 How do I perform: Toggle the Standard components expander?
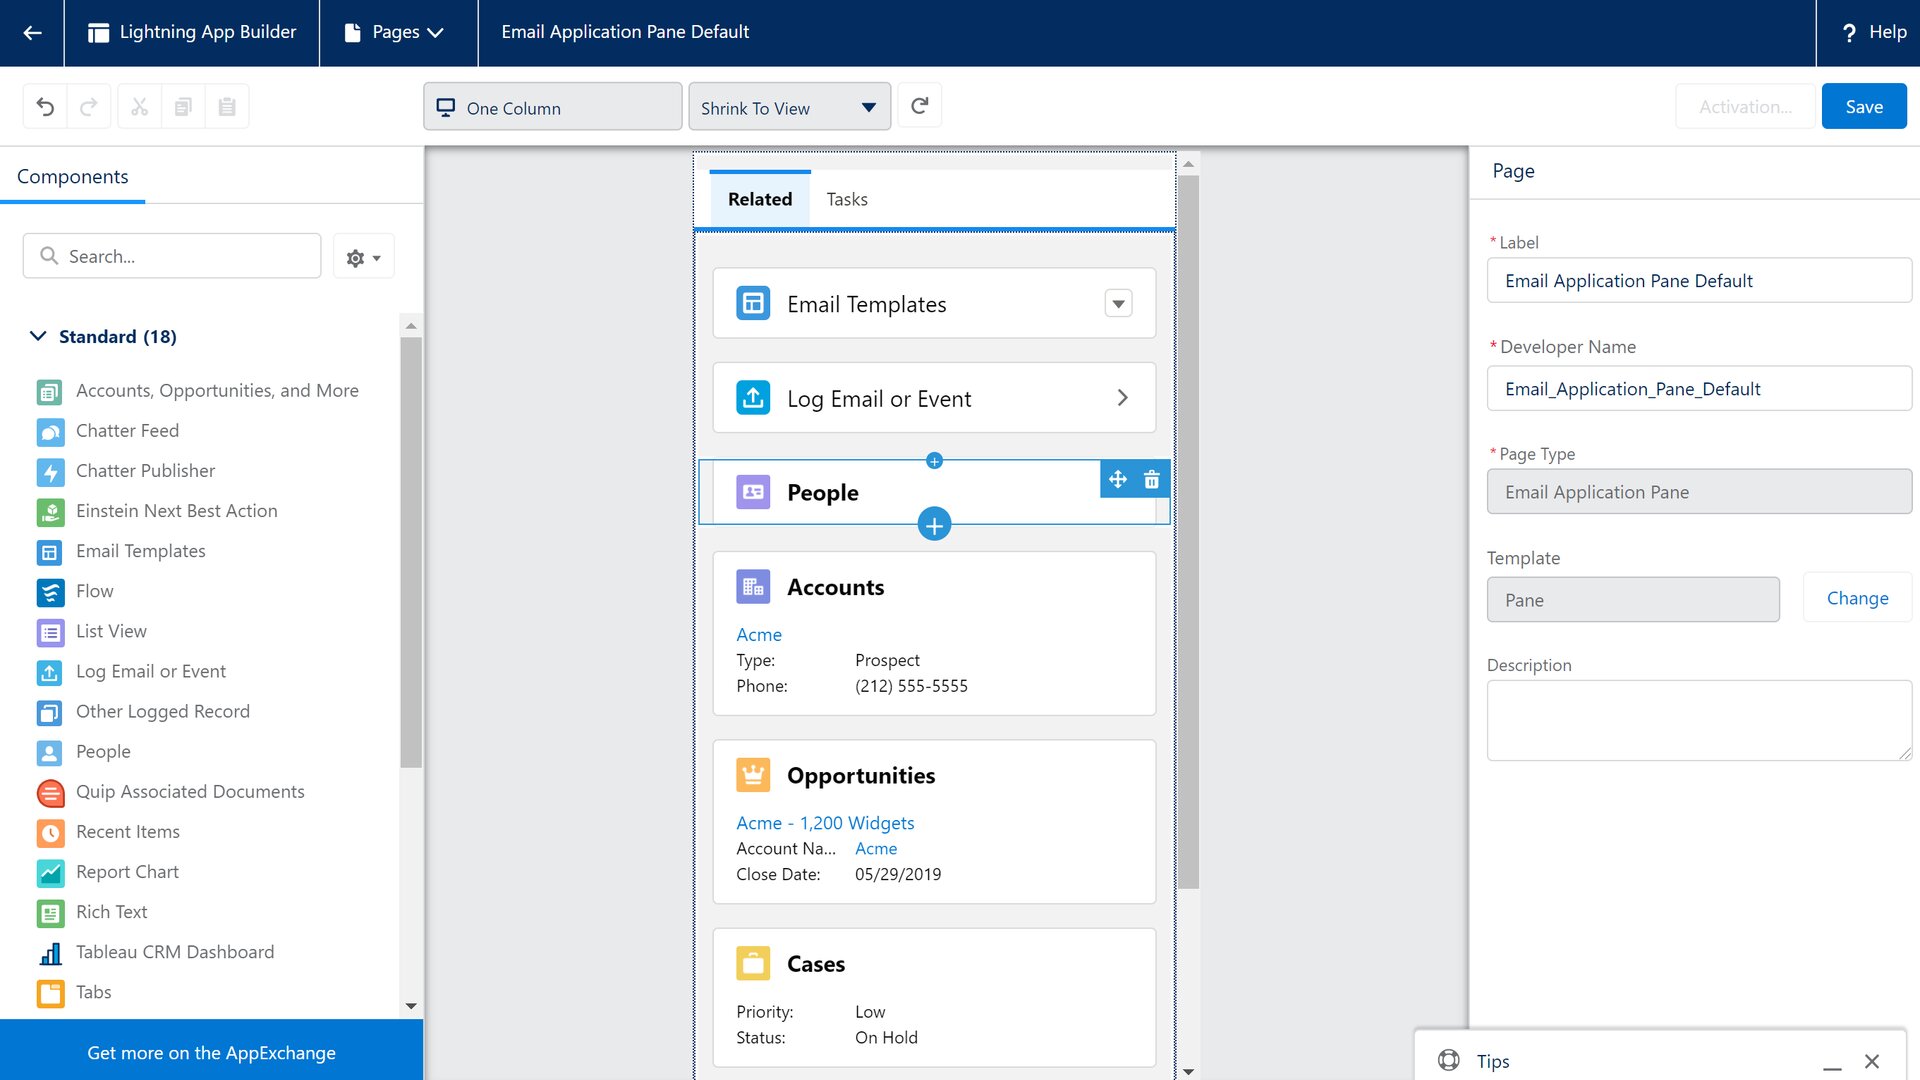pyautogui.click(x=36, y=335)
